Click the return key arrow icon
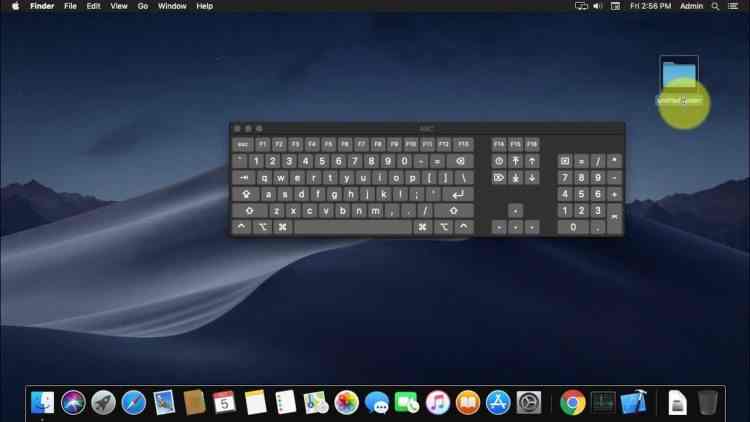Screen dimensions: 750x422 (x=458, y=194)
